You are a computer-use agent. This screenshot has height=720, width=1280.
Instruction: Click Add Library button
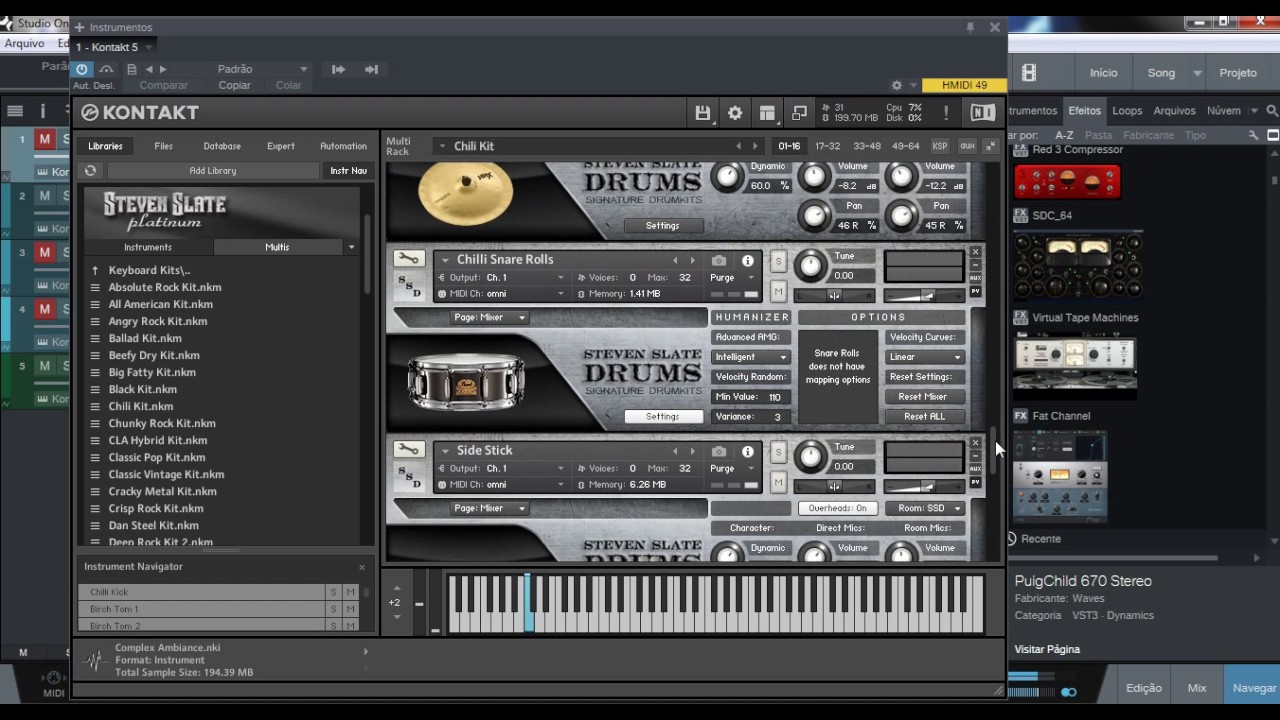coord(213,171)
